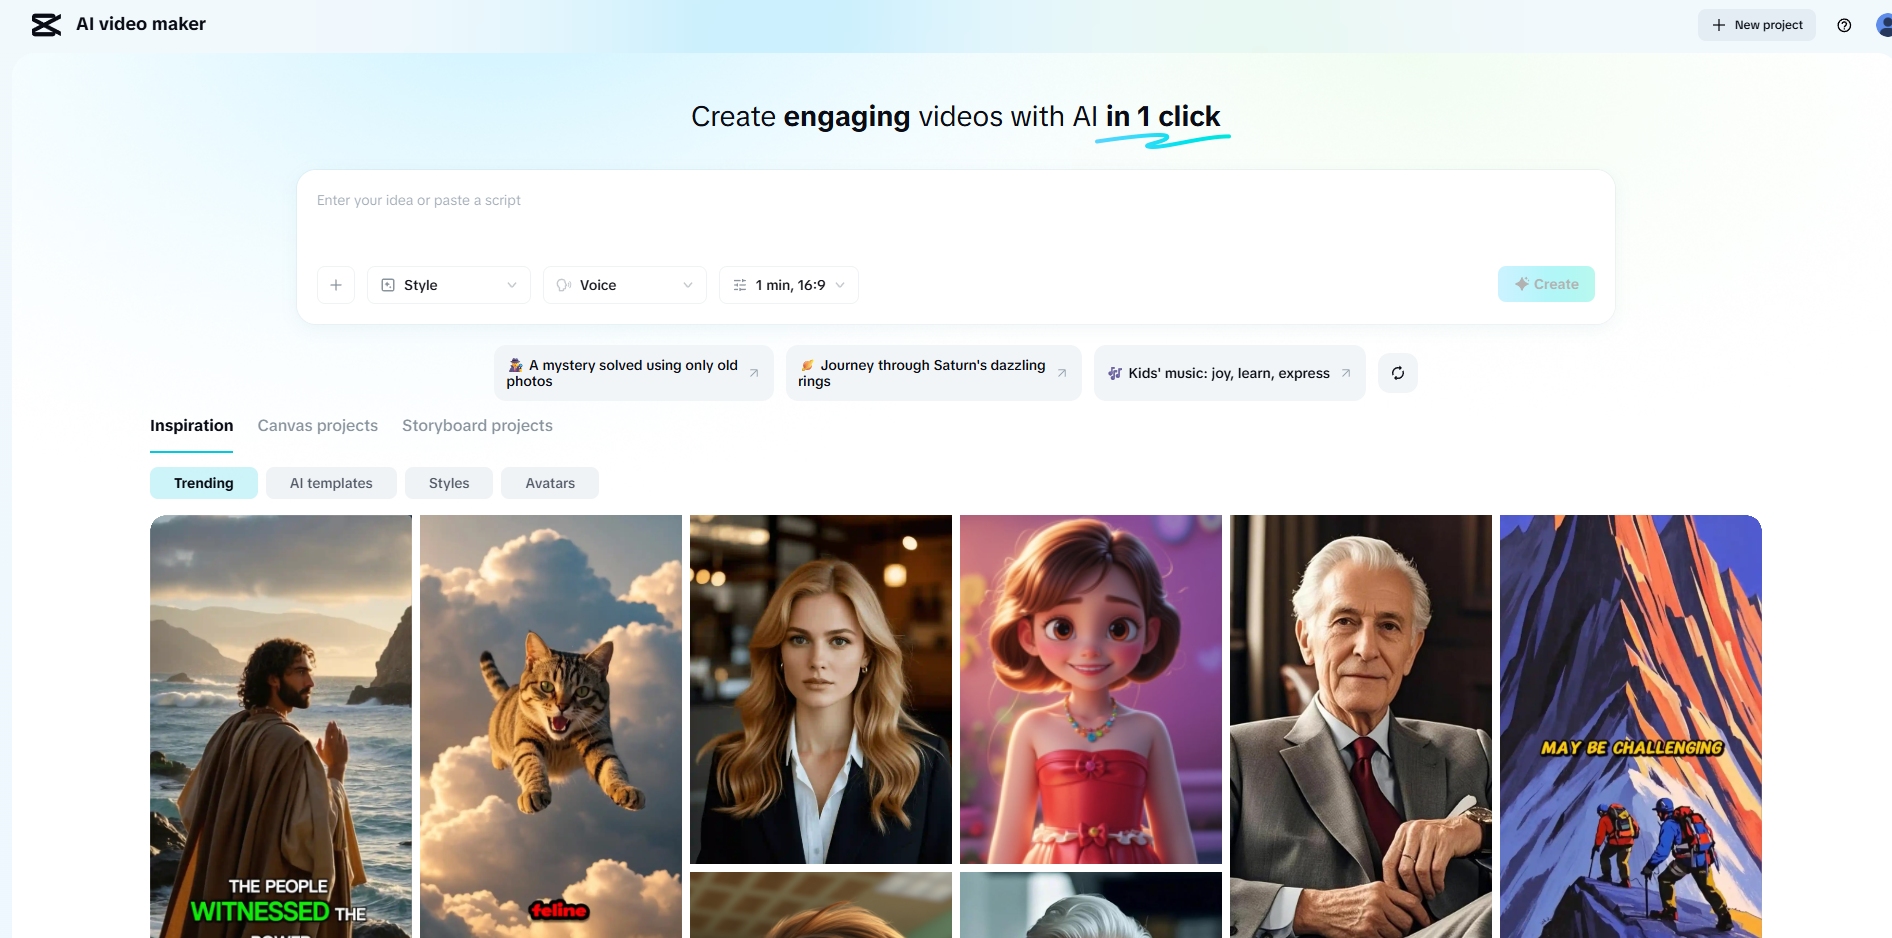
Task: Click the plus attachment icon in prompt box
Action: point(336,285)
